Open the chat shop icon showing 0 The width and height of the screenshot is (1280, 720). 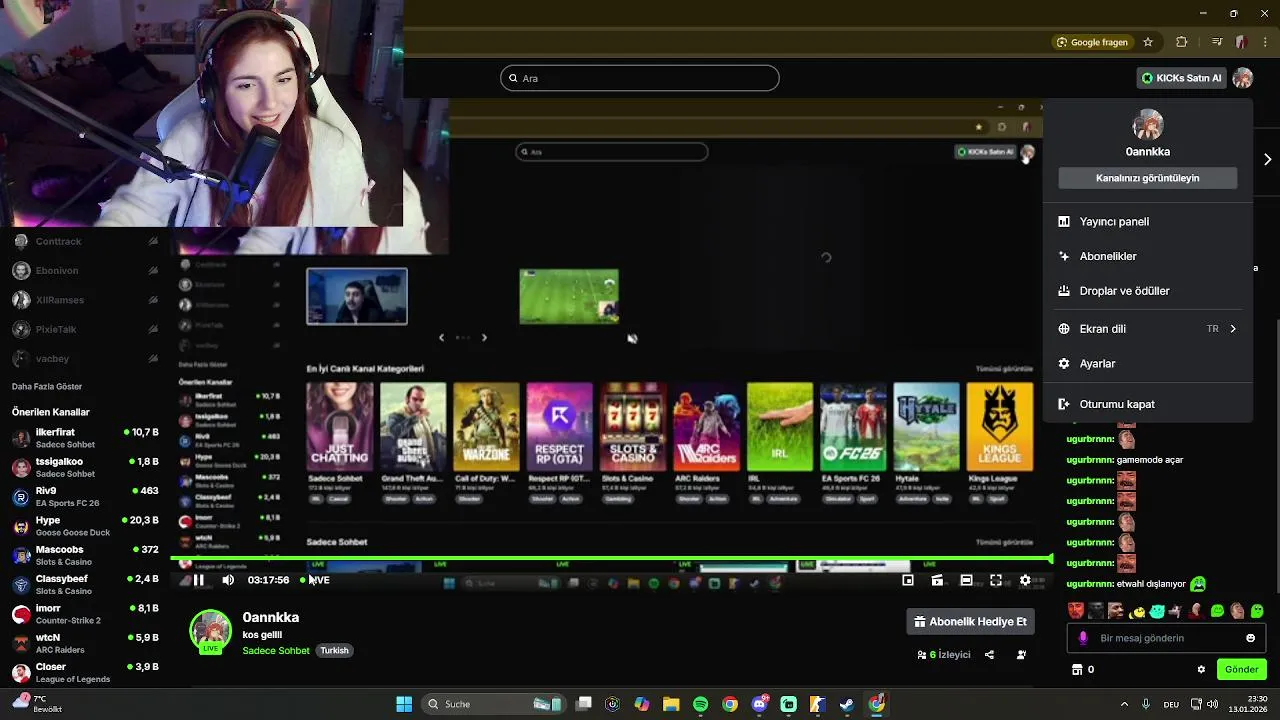(x=1083, y=669)
